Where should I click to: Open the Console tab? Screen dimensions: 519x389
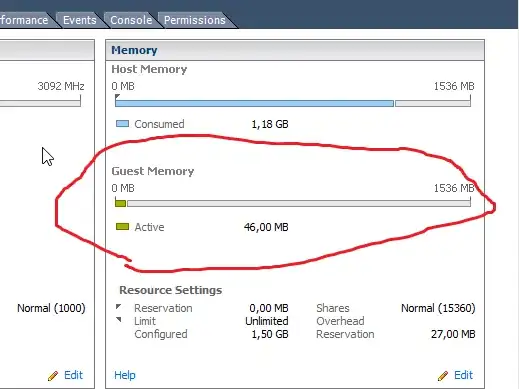click(x=131, y=20)
